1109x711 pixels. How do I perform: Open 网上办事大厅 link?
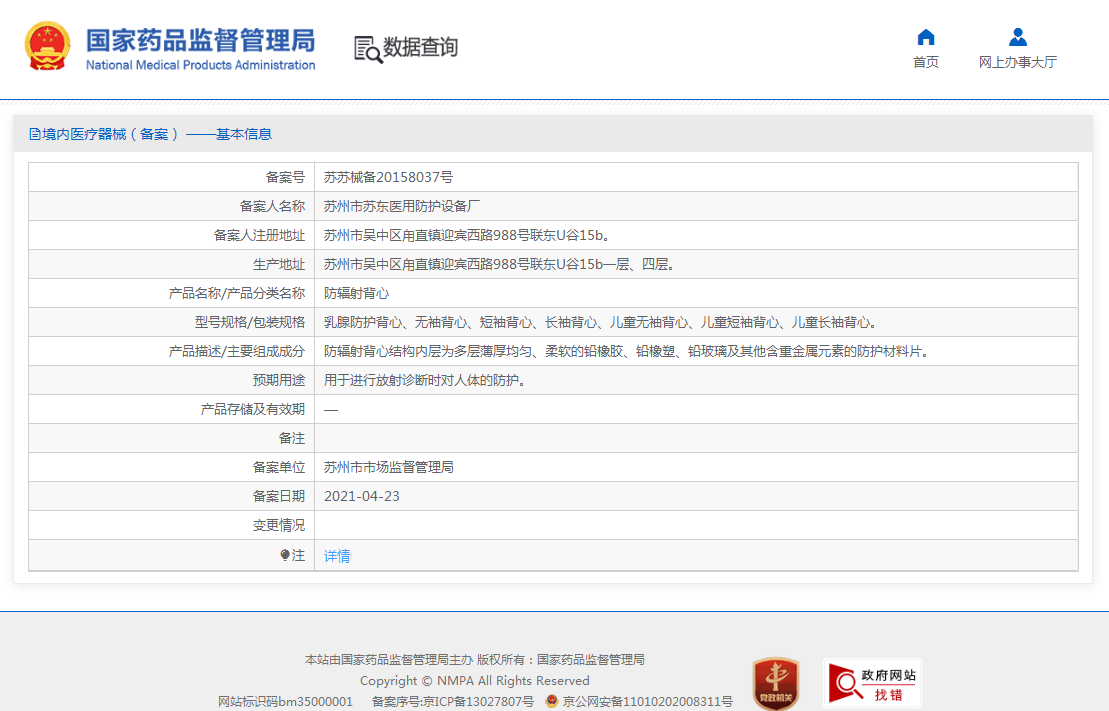pyautogui.click(x=1018, y=62)
